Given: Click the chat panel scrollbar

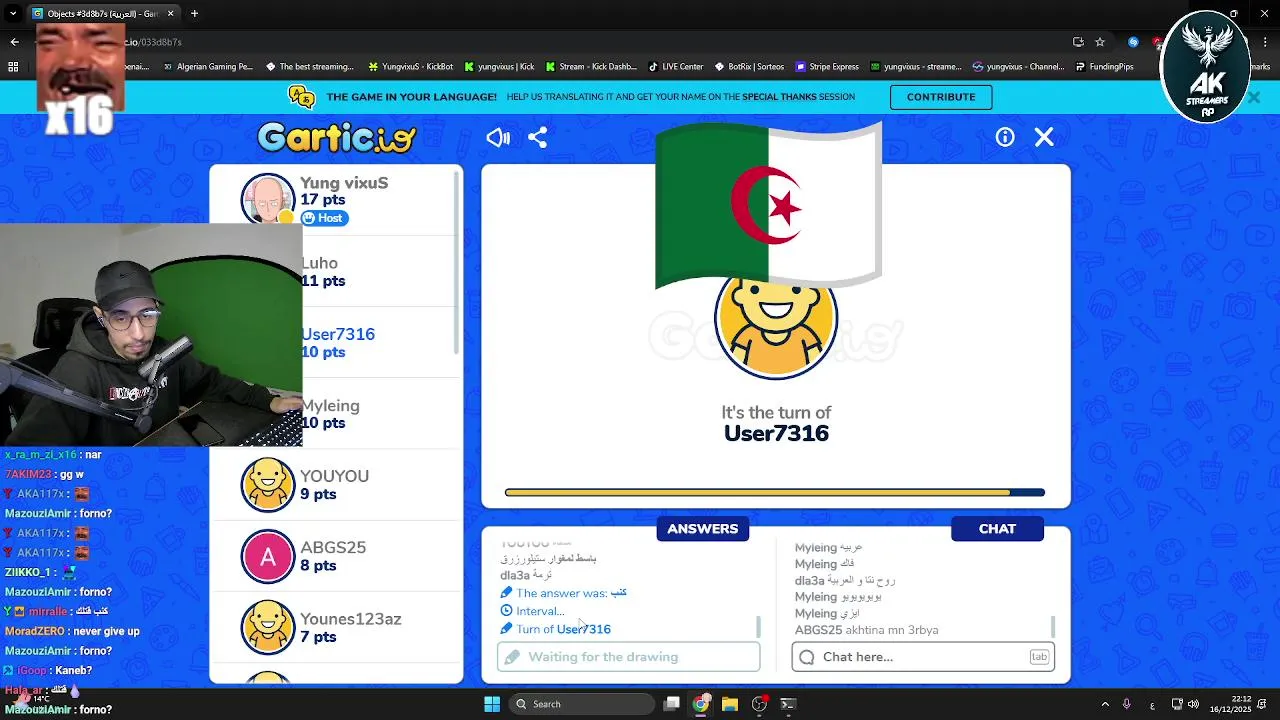Looking at the screenshot, I should tap(1052, 627).
